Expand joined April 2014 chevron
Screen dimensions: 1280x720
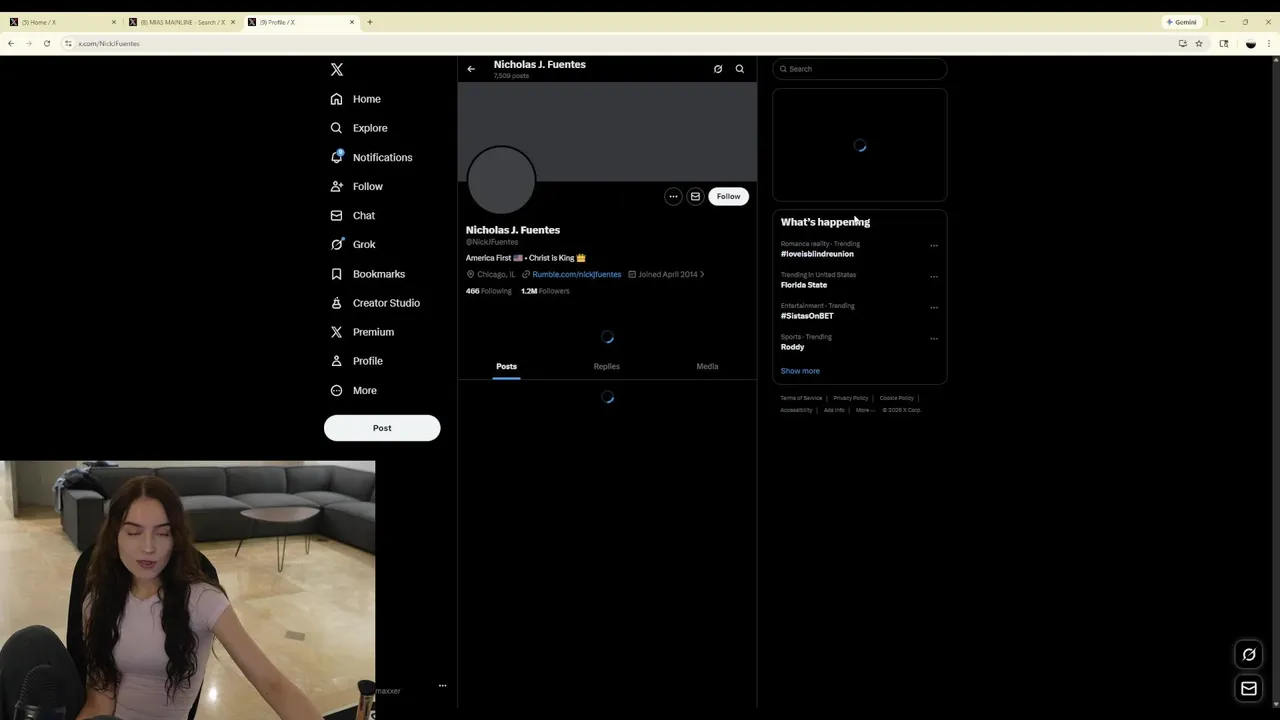pyautogui.click(x=702, y=274)
